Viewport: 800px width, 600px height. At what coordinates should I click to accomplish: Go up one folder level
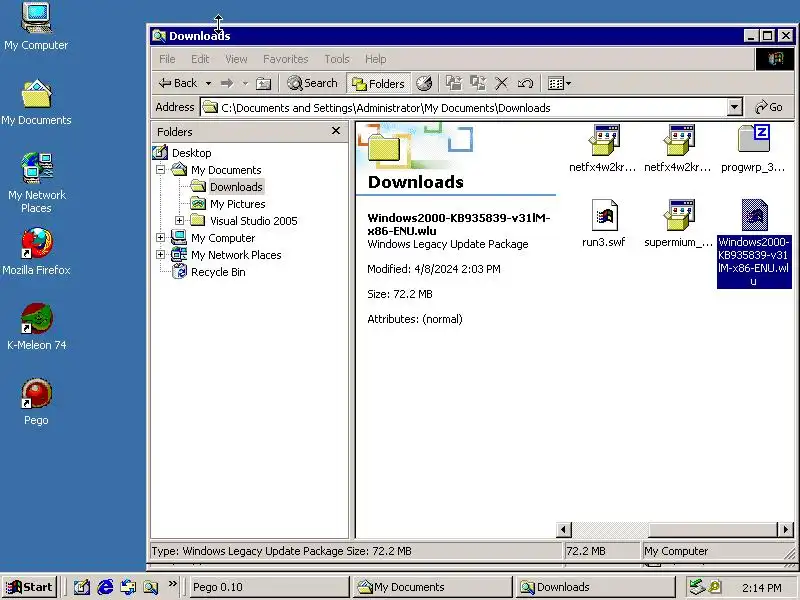(263, 83)
